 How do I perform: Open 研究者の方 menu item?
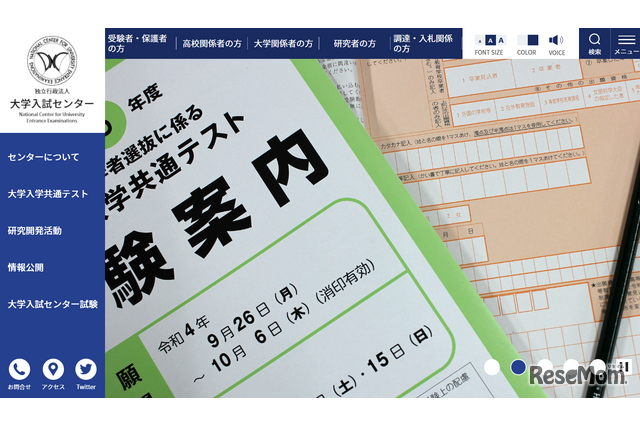coord(354,44)
